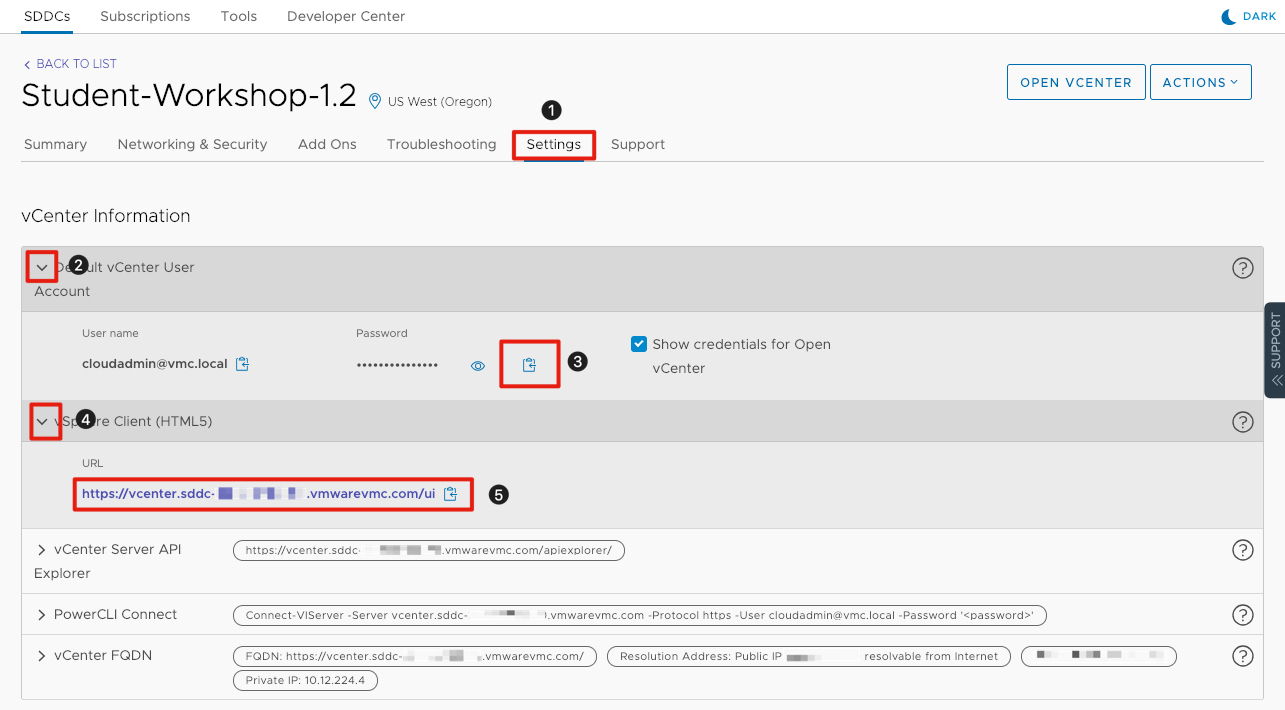Open the vSphere Client URL link
Image resolution: width=1285 pixels, height=710 pixels.
click(x=258, y=493)
